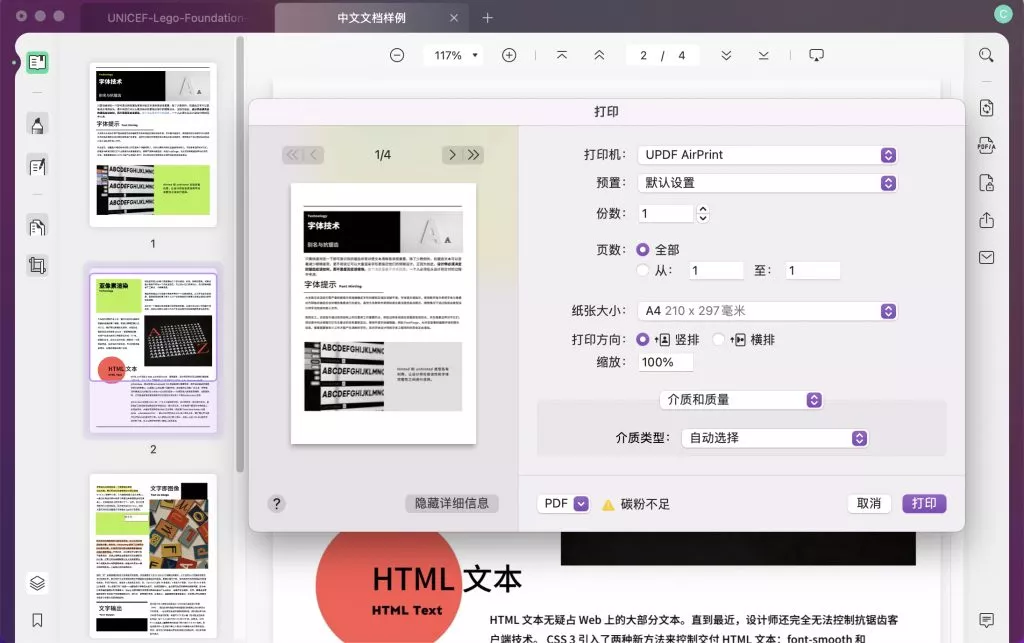
Task: Click the 碳粉不足 low toner warning
Action: point(636,504)
